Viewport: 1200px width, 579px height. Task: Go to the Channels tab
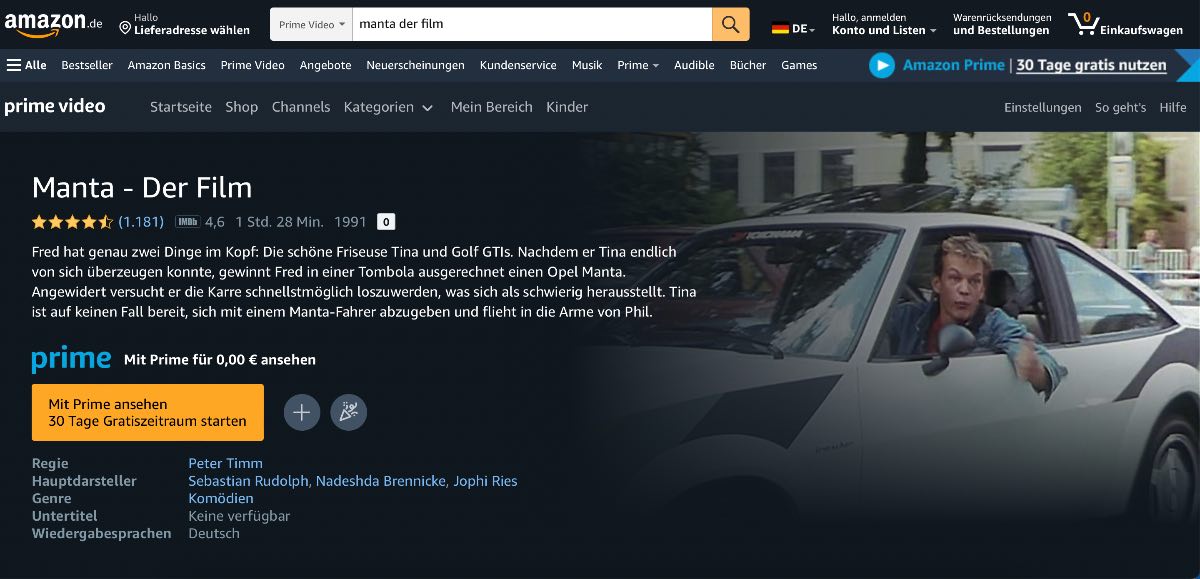coord(301,107)
